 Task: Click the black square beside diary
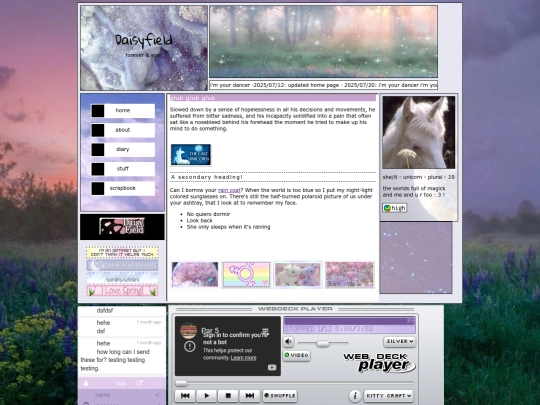[x=98, y=150]
